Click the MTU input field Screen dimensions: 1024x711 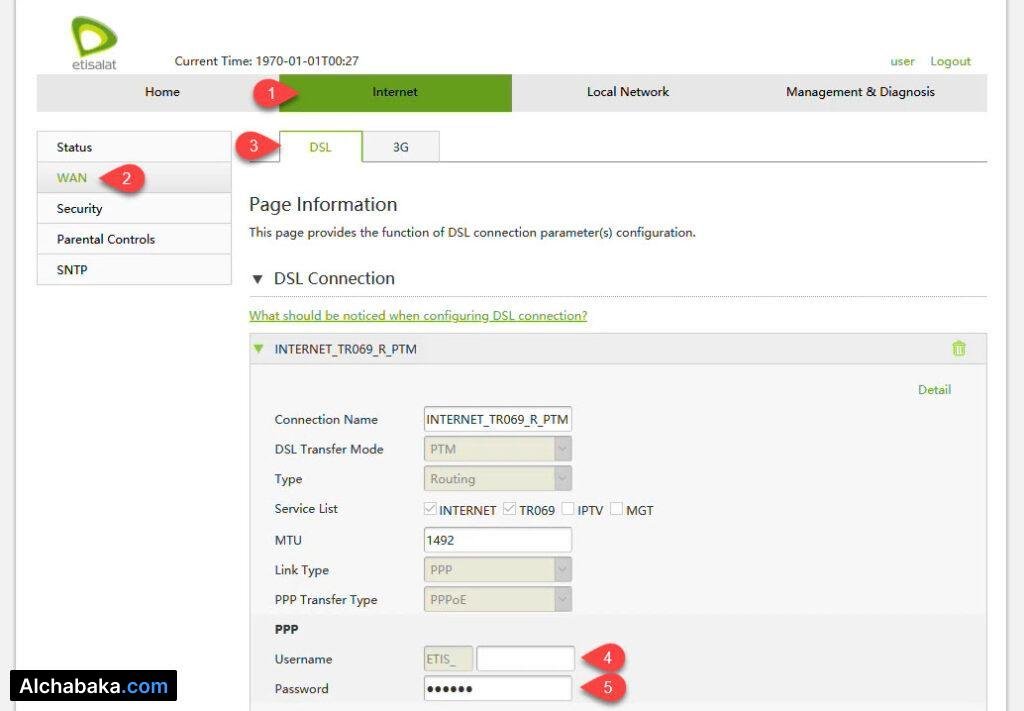click(x=497, y=539)
